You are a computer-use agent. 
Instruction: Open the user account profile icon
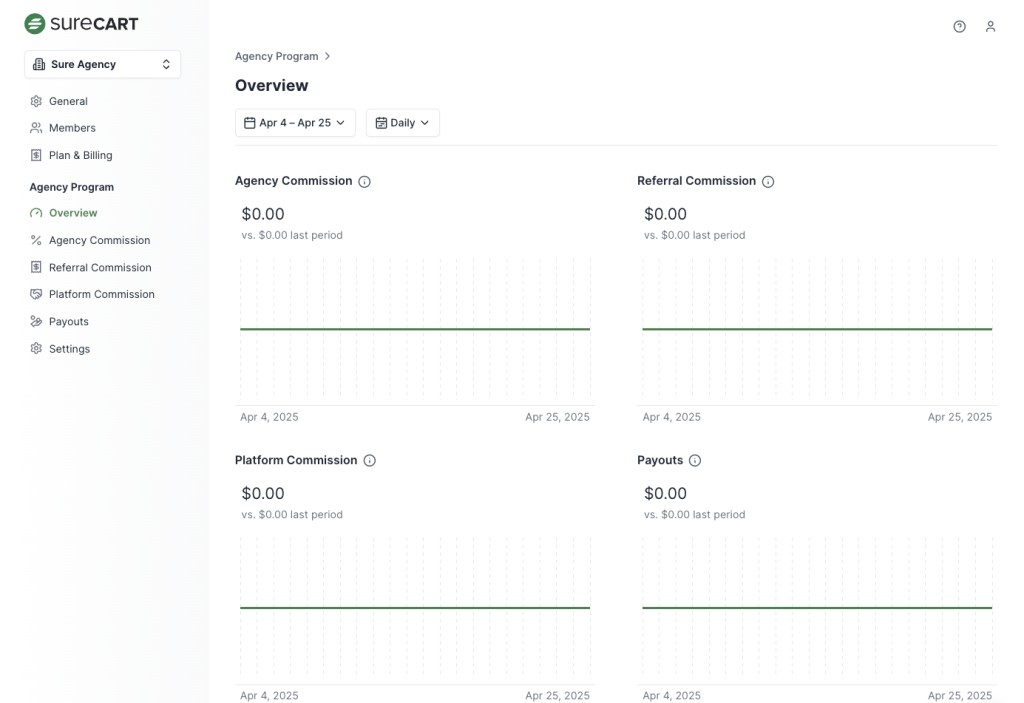990,27
